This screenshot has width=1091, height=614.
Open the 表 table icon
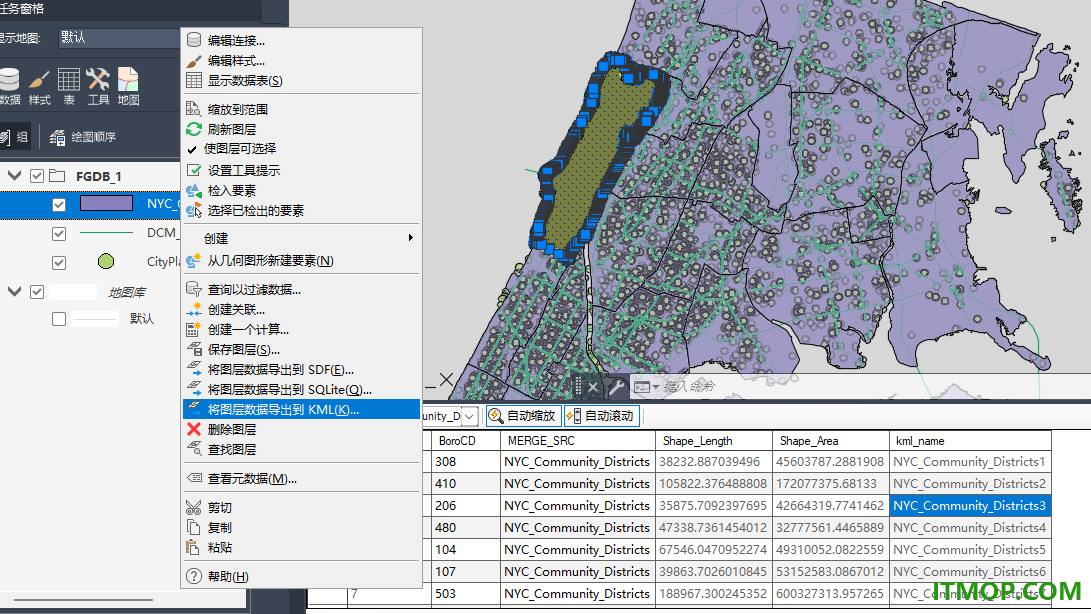pyautogui.click(x=69, y=86)
